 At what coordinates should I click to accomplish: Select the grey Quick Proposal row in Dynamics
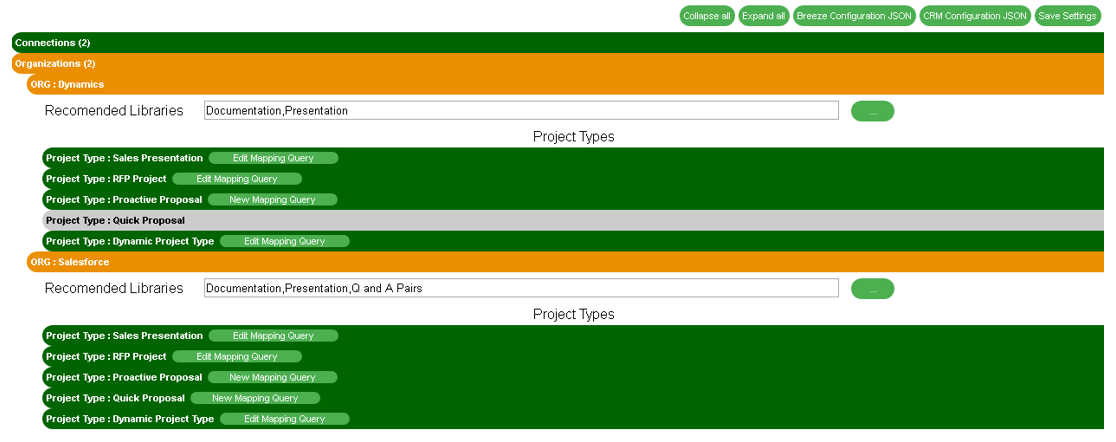pos(573,221)
